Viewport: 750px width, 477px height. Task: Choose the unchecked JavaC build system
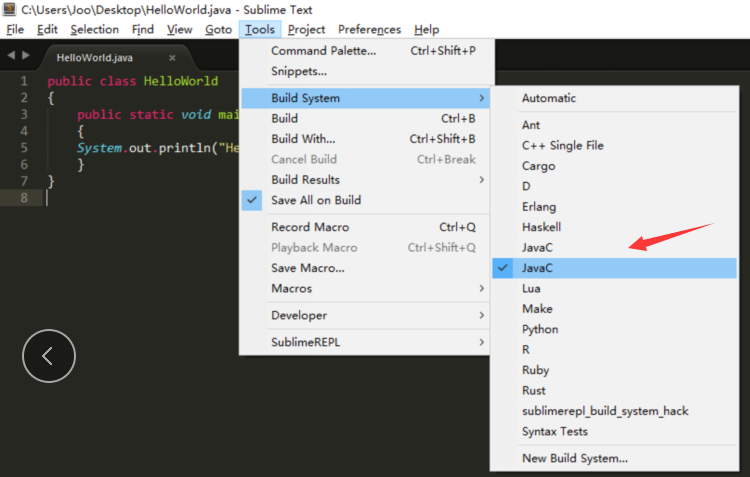point(615,247)
